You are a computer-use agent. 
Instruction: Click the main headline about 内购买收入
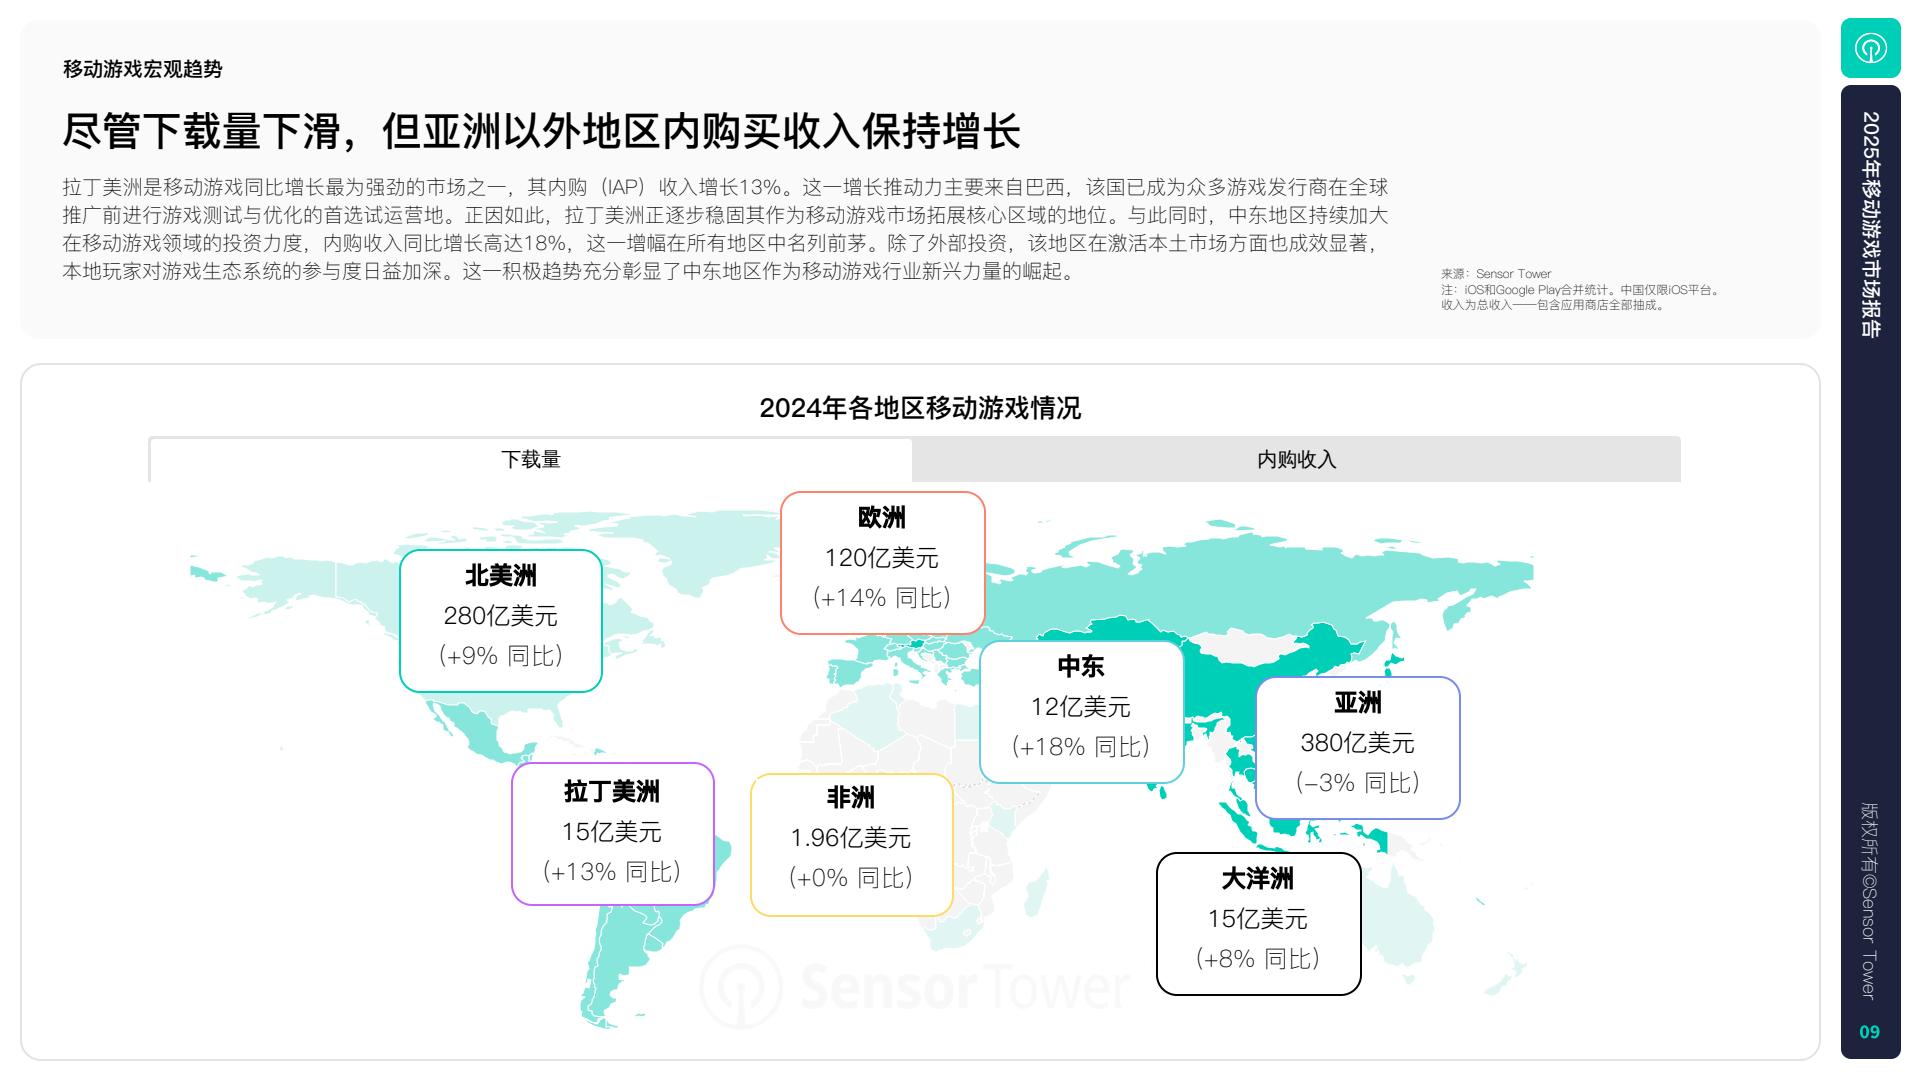pyautogui.click(x=541, y=132)
